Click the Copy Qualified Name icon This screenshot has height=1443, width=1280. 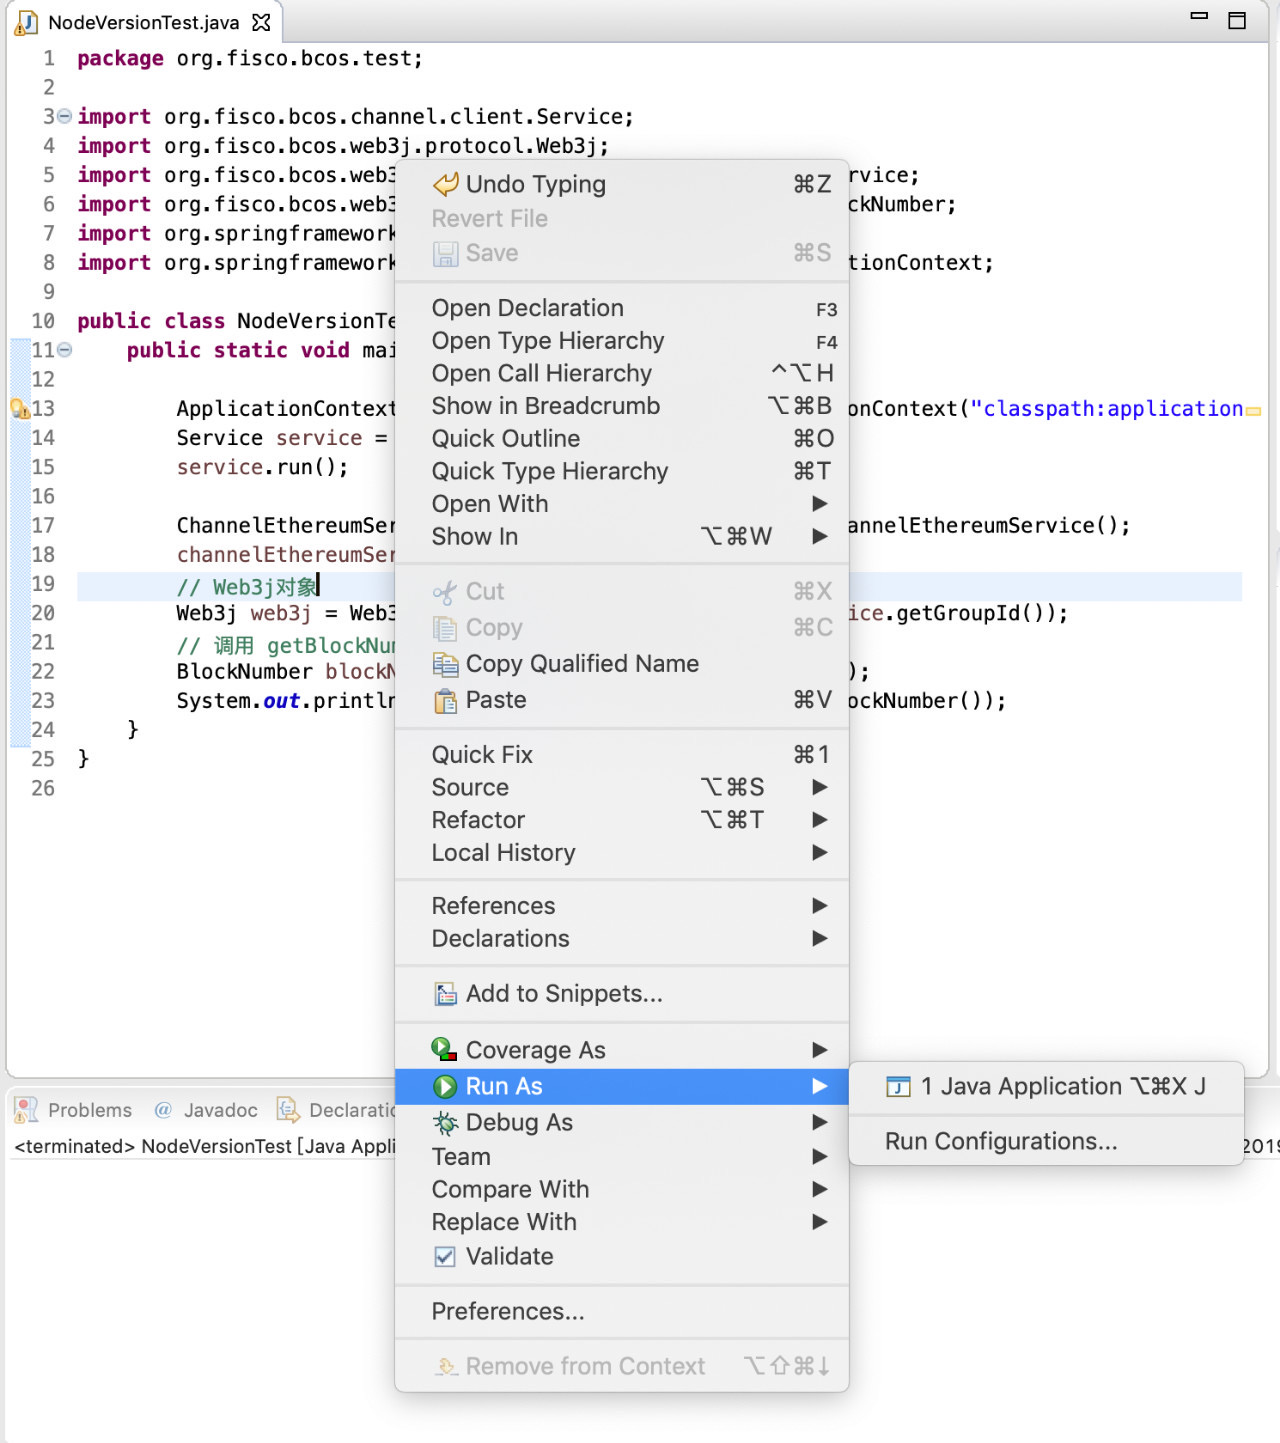point(445,664)
